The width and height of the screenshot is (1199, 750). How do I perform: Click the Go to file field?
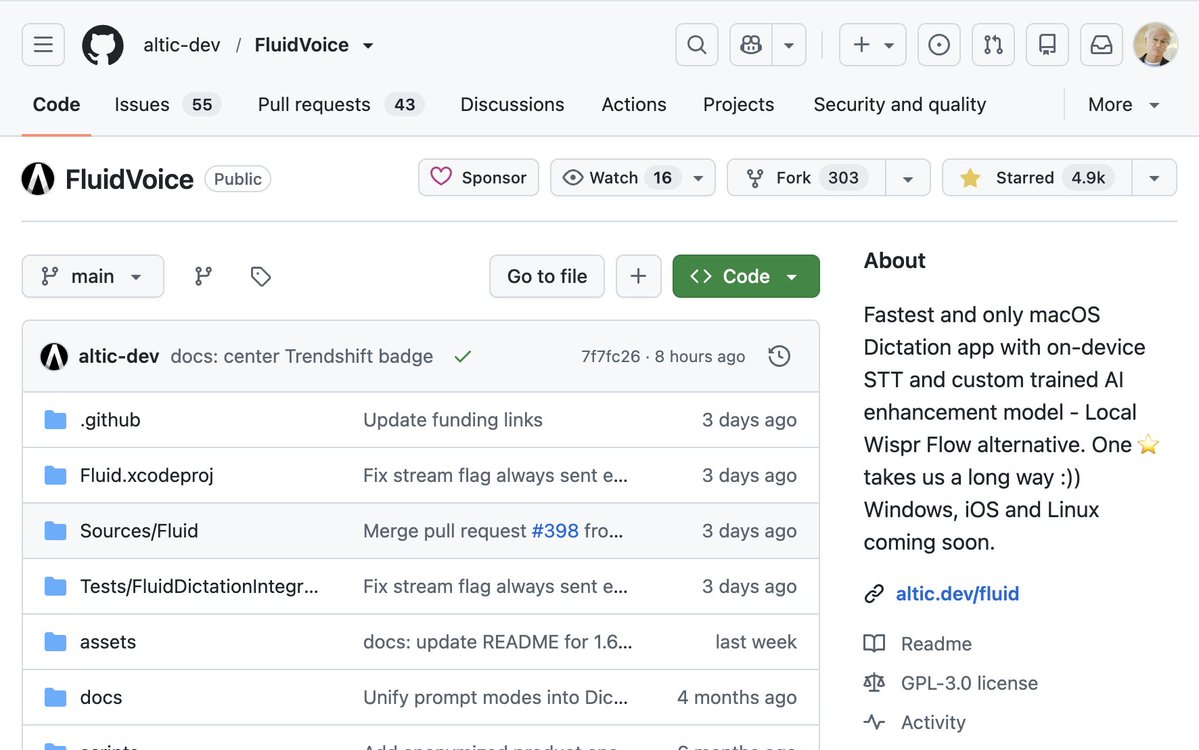[x=547, y=276]
